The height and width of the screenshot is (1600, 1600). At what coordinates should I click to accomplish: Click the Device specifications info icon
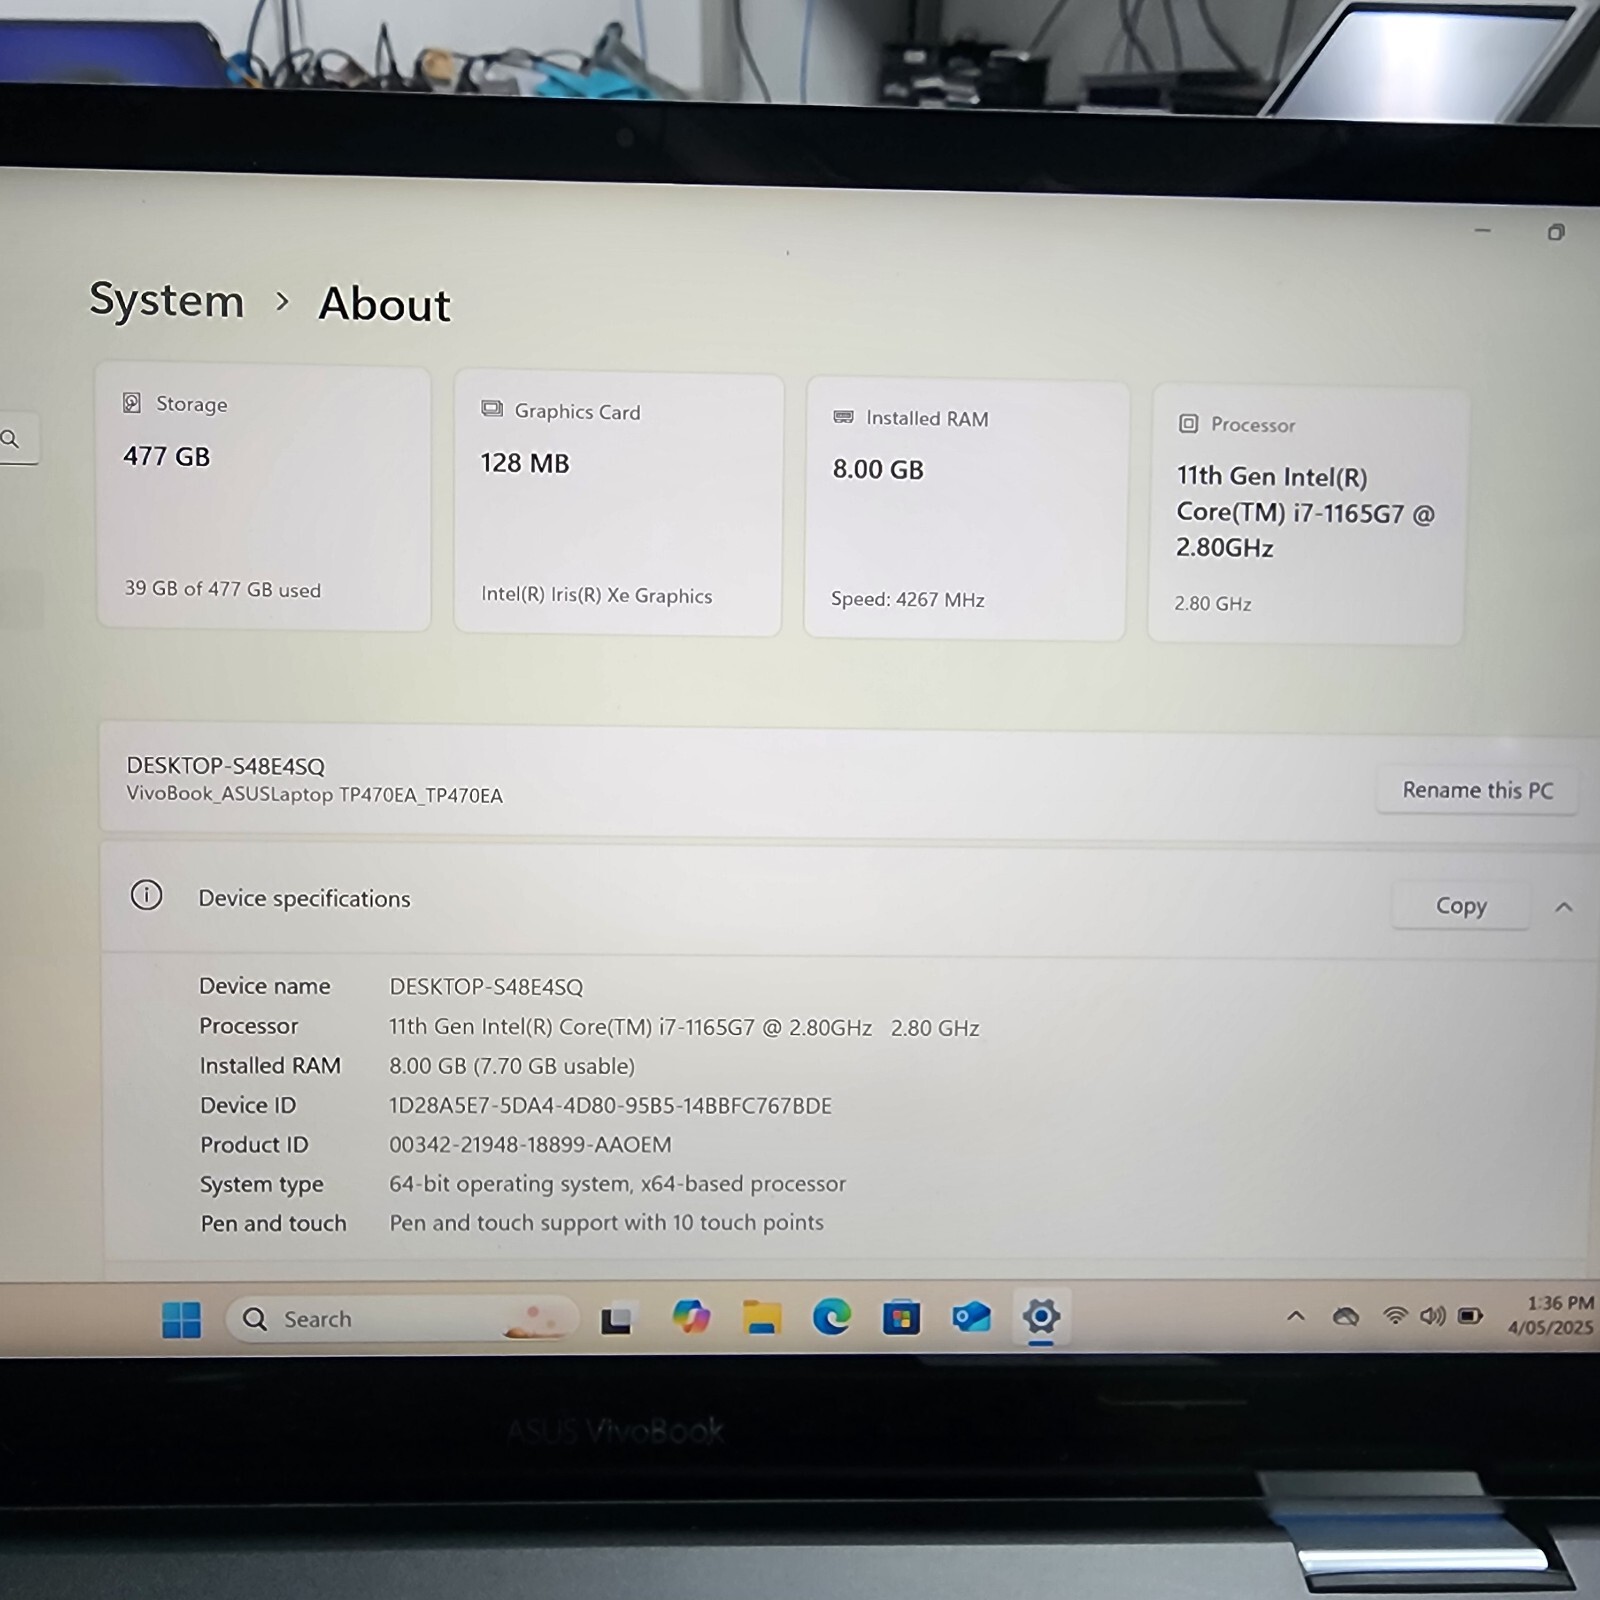(x=146, y=895)
